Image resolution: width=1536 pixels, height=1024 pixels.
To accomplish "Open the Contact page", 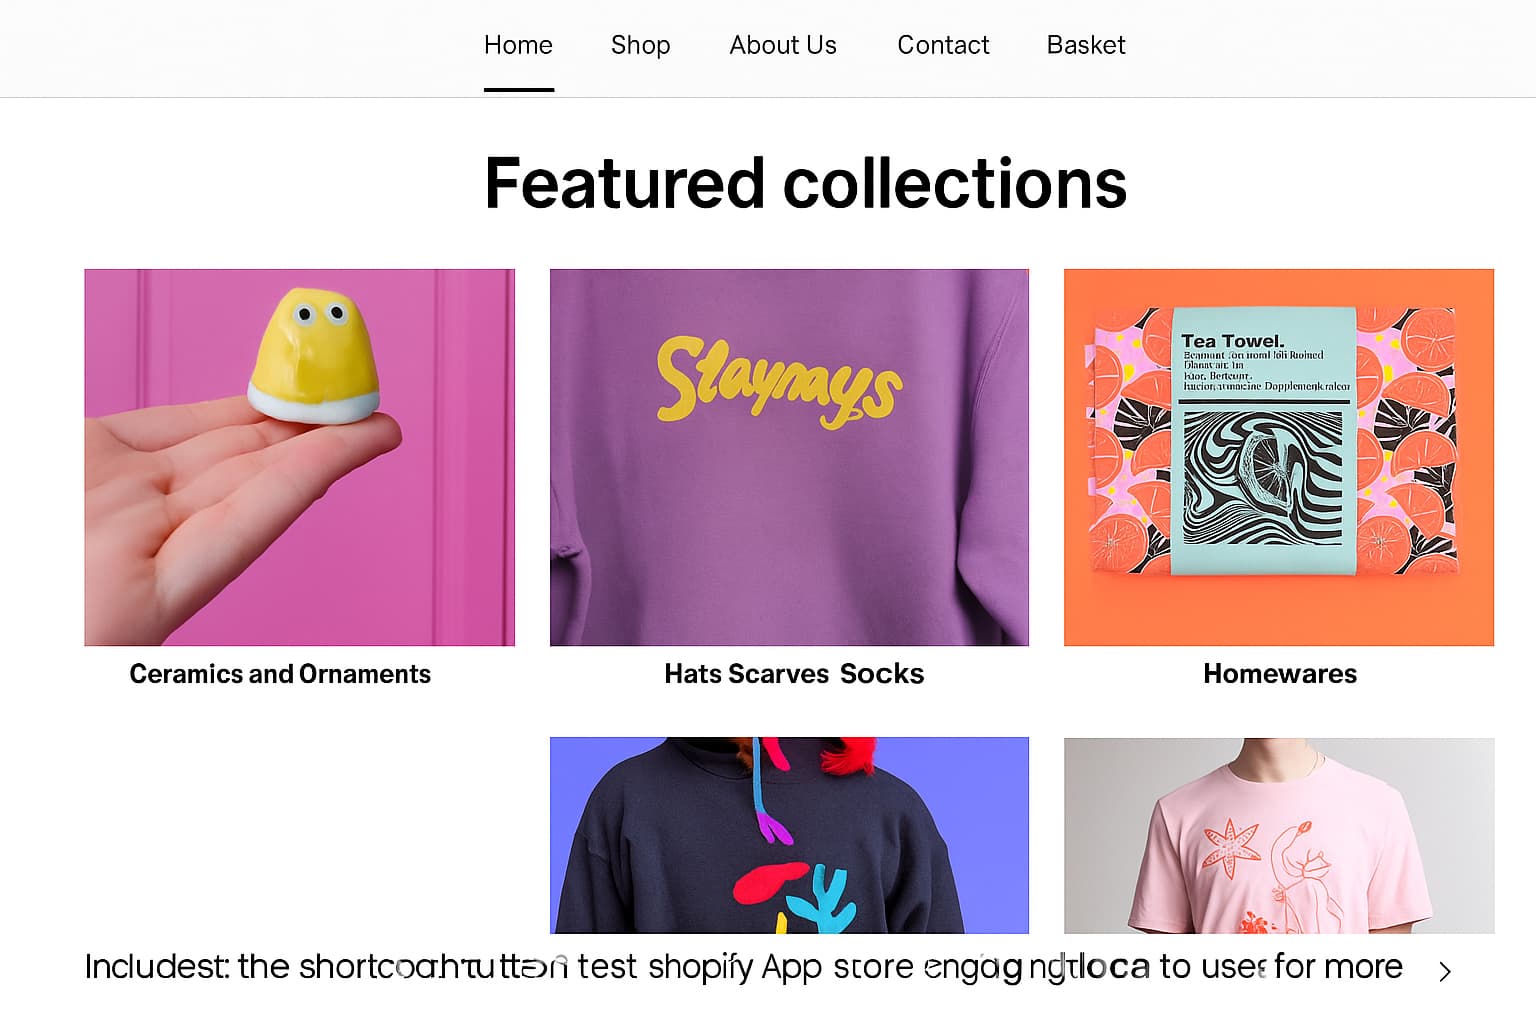I will pos(942,45).
